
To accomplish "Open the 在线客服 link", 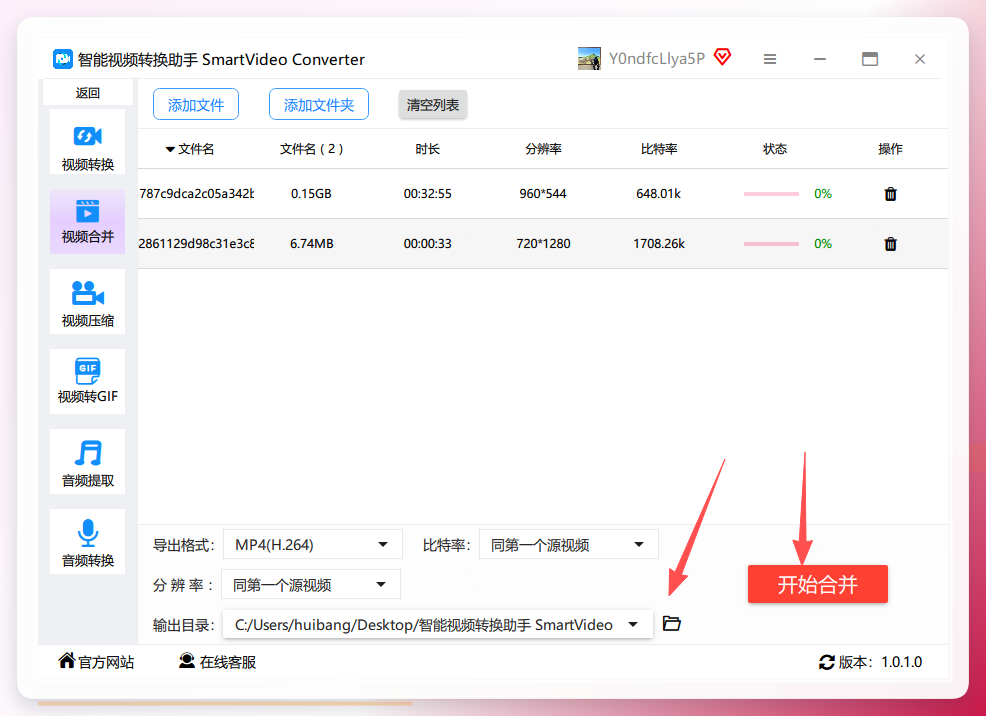I will tap(228, 662).
